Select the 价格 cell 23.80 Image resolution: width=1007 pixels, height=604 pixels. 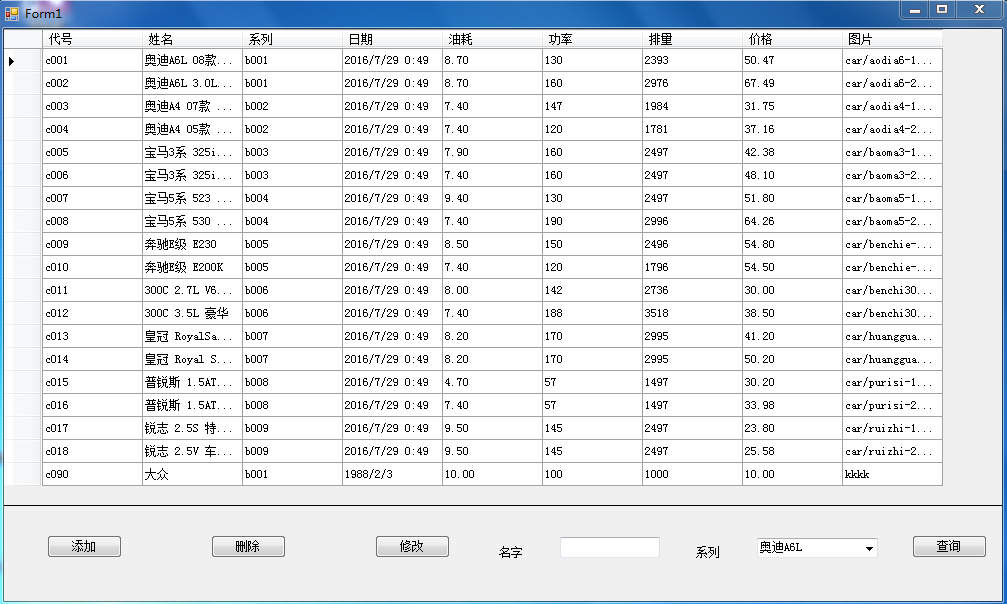pos(792,429)
